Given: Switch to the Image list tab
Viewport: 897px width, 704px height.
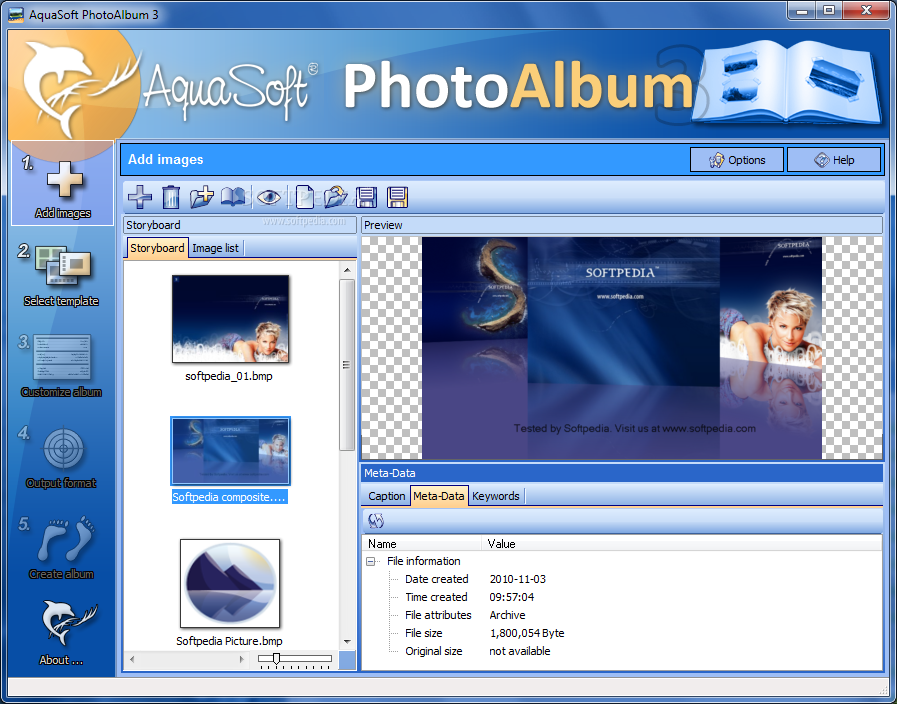Looking at the screenshot, I should [215, 248].
